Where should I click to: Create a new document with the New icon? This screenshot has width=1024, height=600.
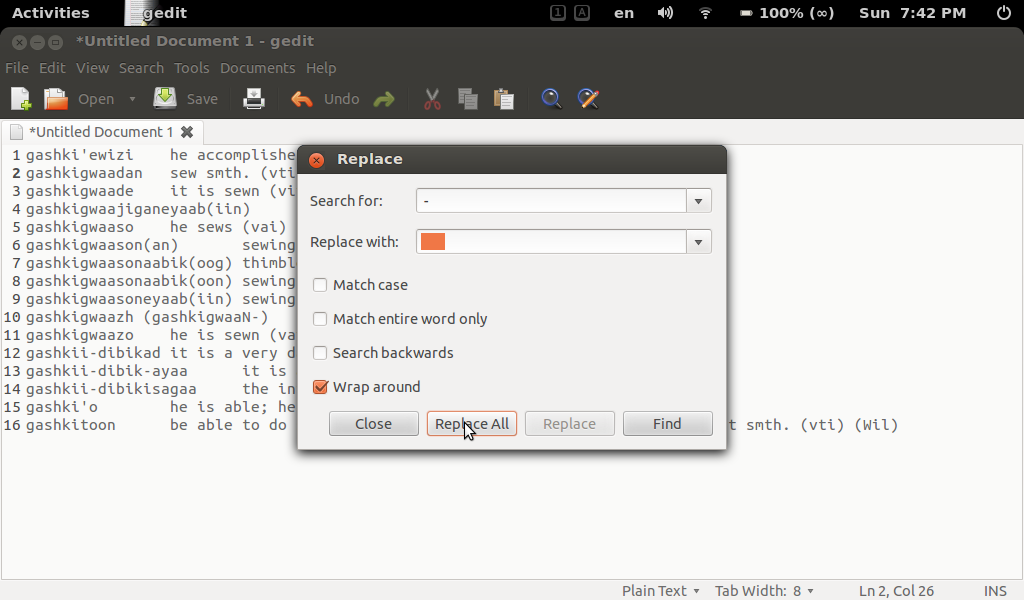19,98
